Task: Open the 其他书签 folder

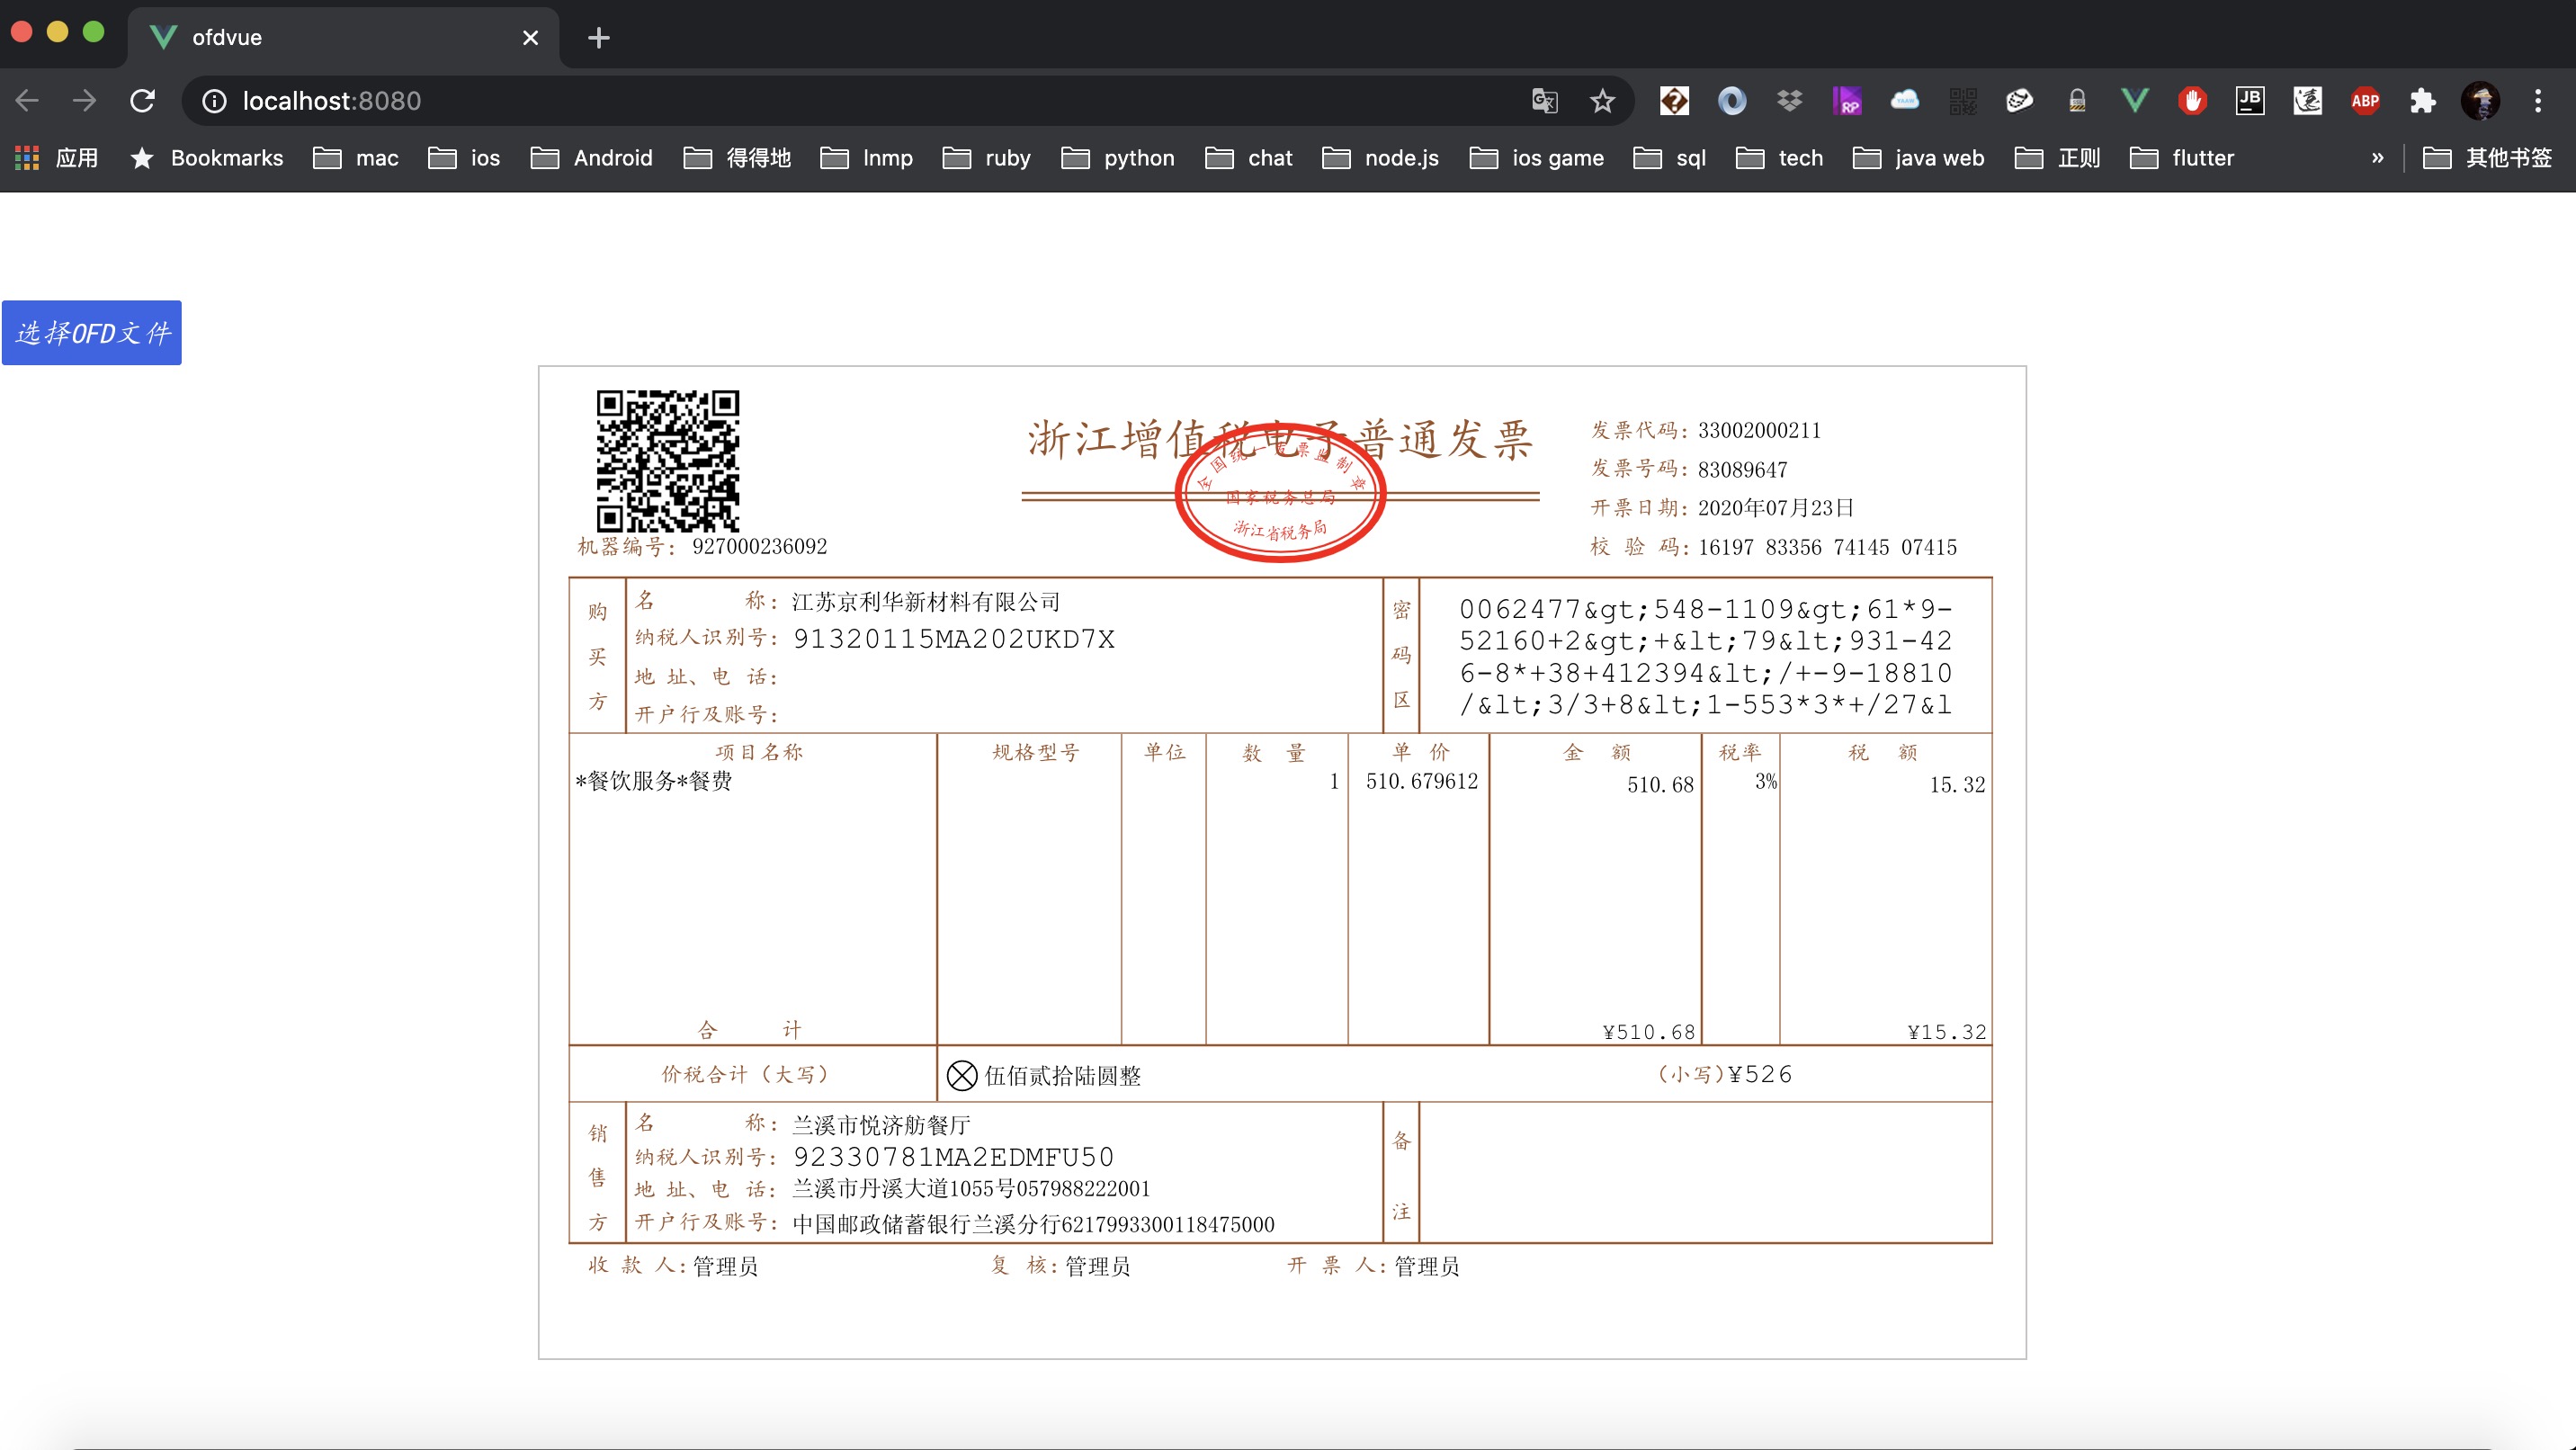Action: pyautogui.click(x=2488, y=158)
